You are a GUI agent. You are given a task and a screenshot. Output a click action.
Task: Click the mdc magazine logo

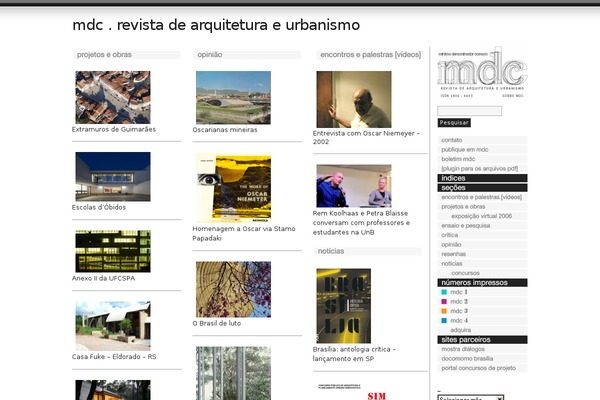[x=482, y=70]
